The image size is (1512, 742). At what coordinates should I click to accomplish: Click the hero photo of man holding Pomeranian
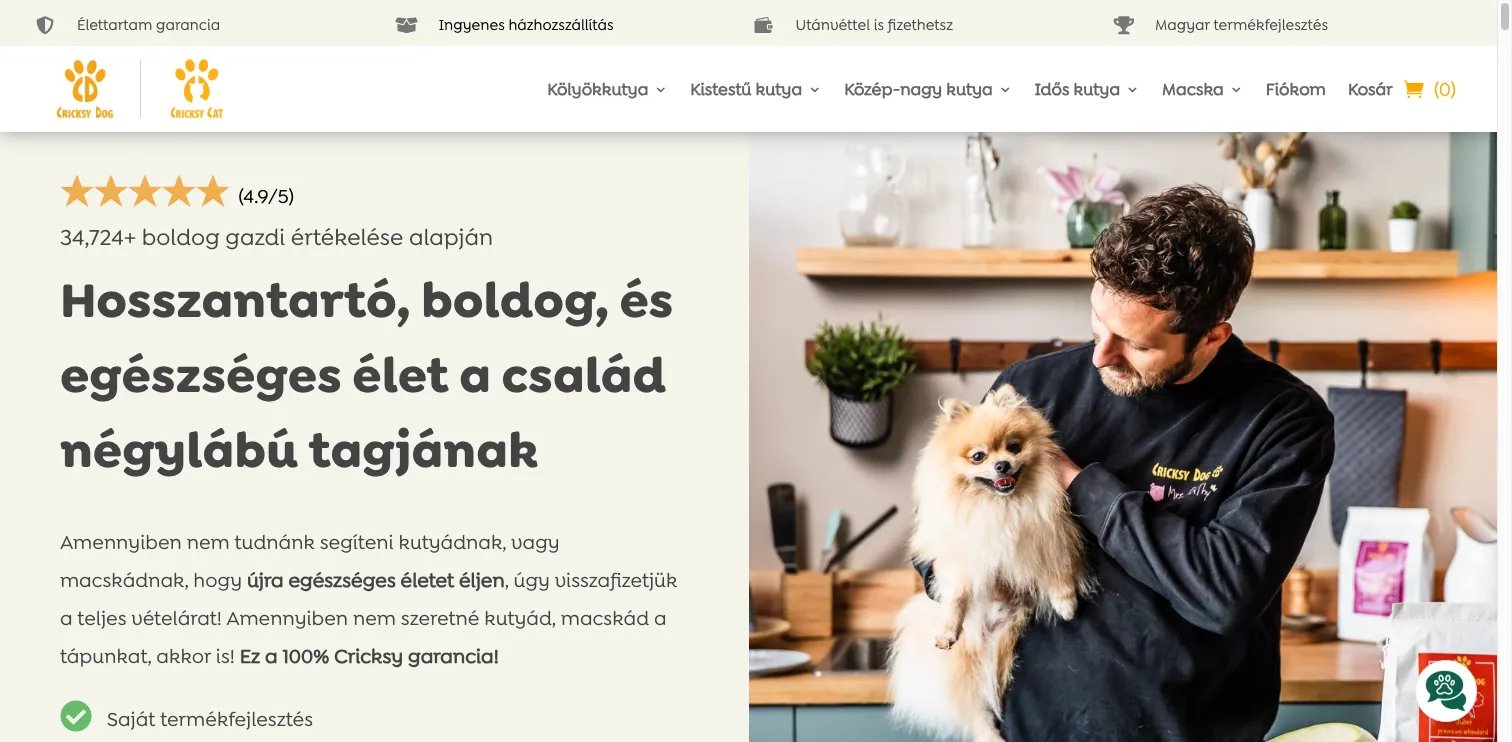[x=1123, y=437]
